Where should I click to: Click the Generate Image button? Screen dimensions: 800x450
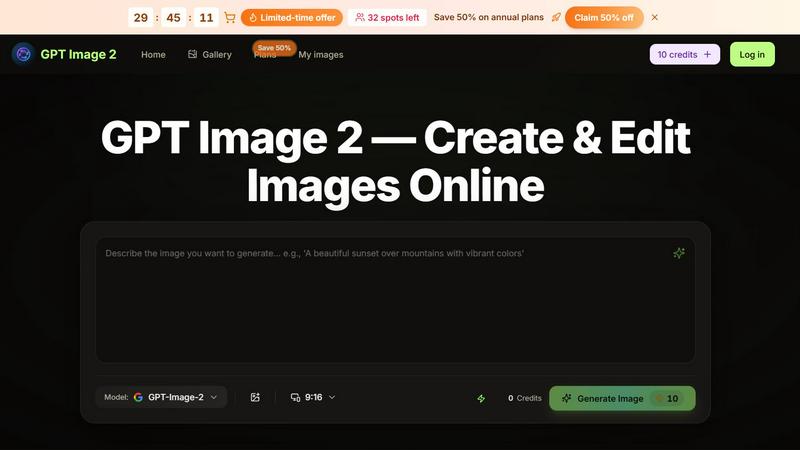622,398
